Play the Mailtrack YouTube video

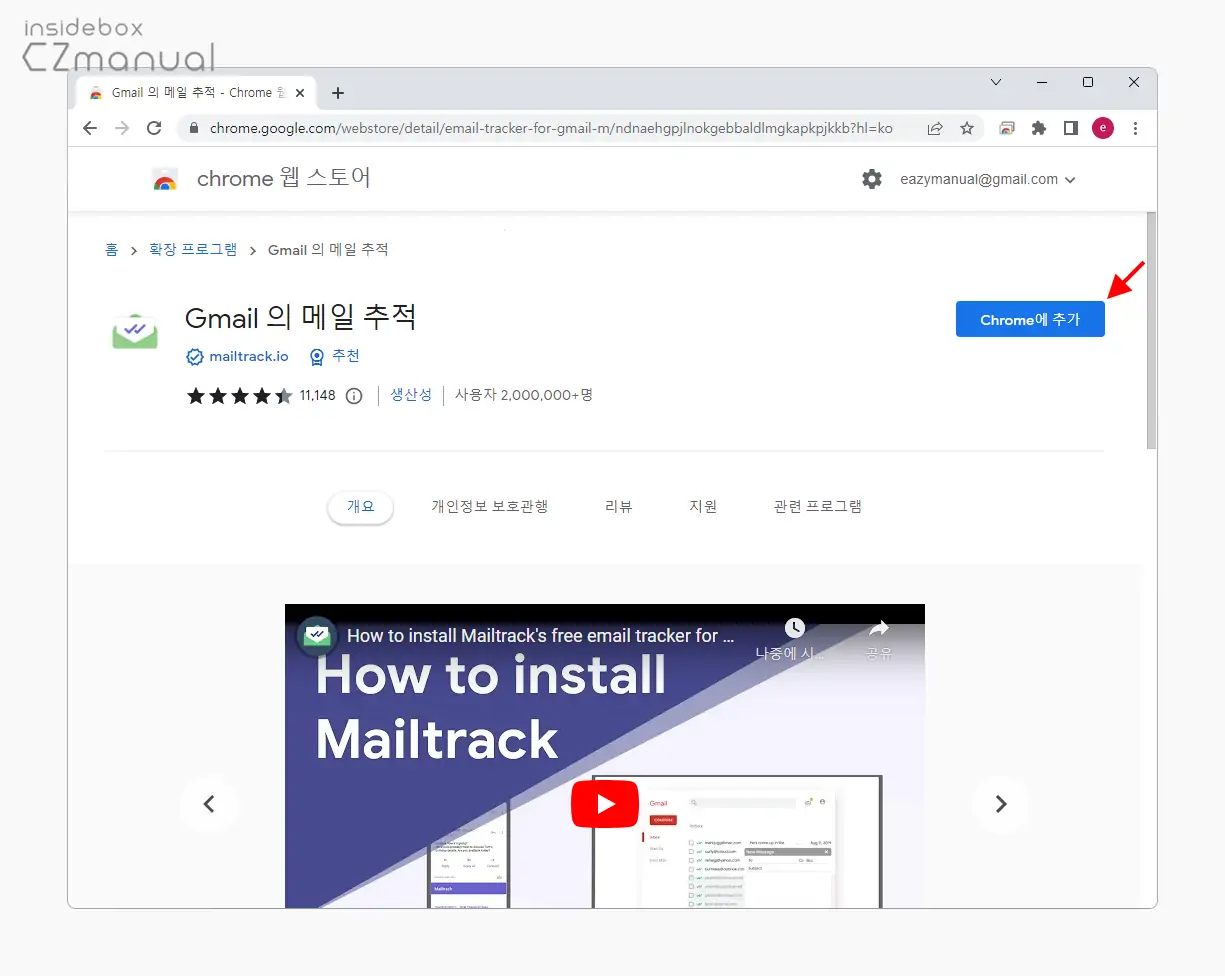pyautogui.click(x=605, y=804)
